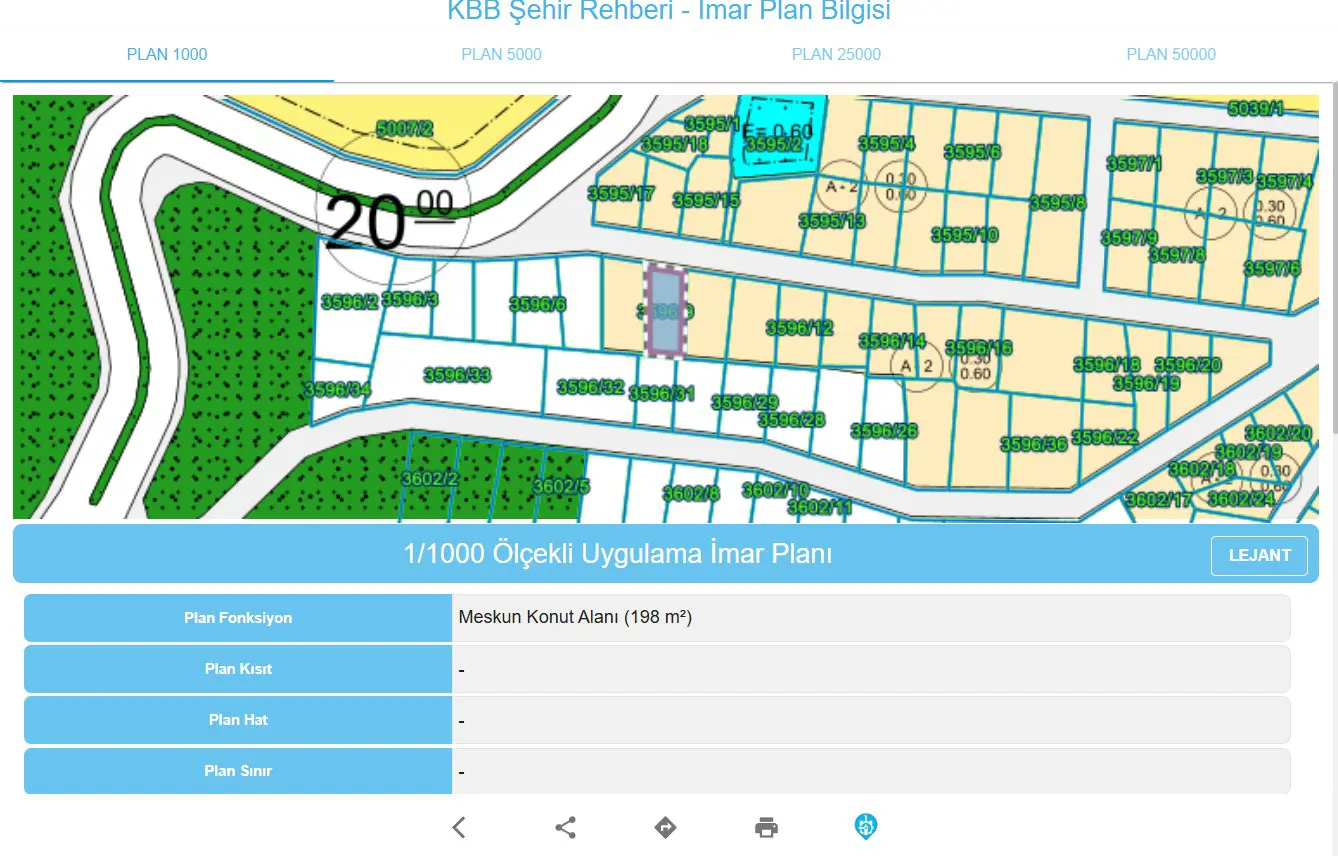Click the Meskun Konut Alanı (198 m²) value
This screenshot has height=856, width=1338.
[575, 618]
